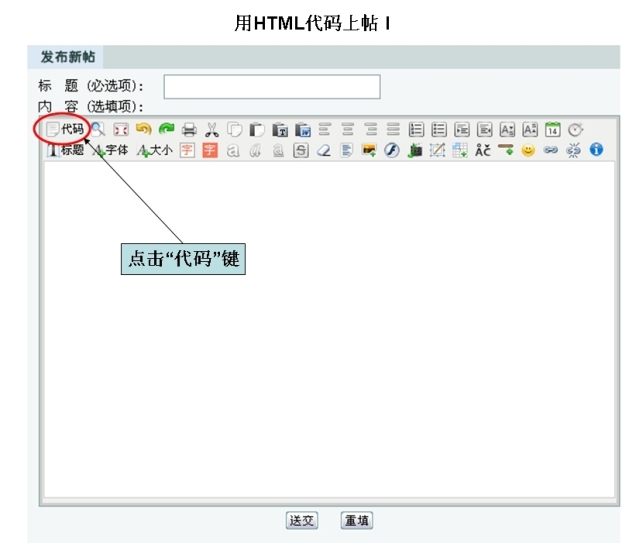The width and height of the screenshot is (640, 543).
Task: Submit the post with 送交 button
Action: 302,520
